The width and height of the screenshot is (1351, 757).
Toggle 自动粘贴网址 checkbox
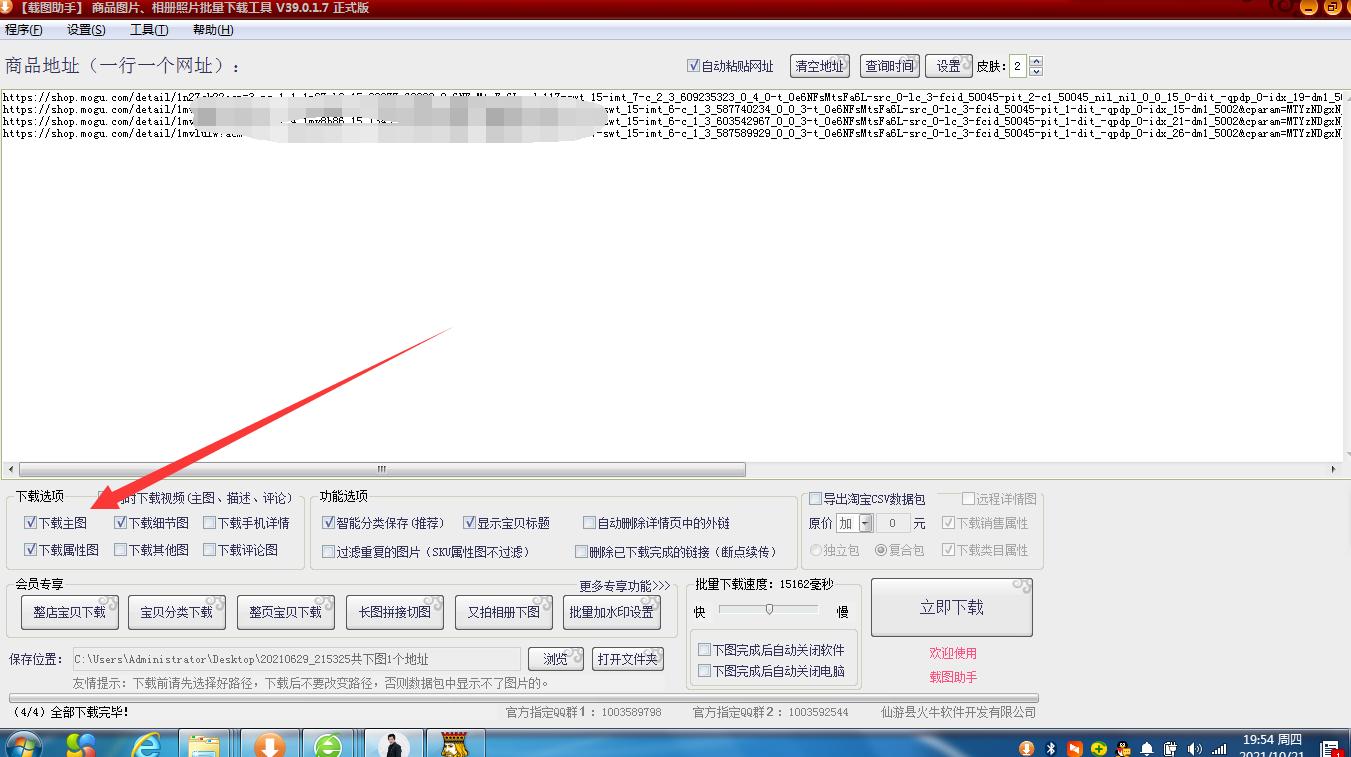pyautogui.click(x=693, y=66)
